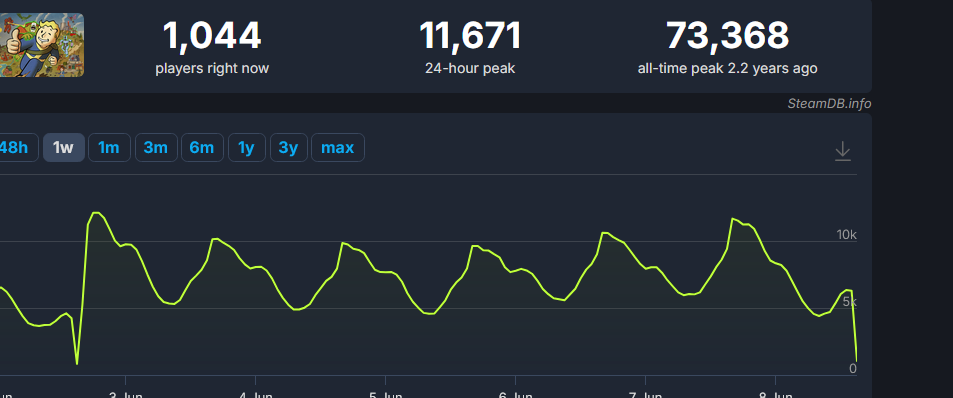Click the 10k axis label

click(x=846, y=235)
